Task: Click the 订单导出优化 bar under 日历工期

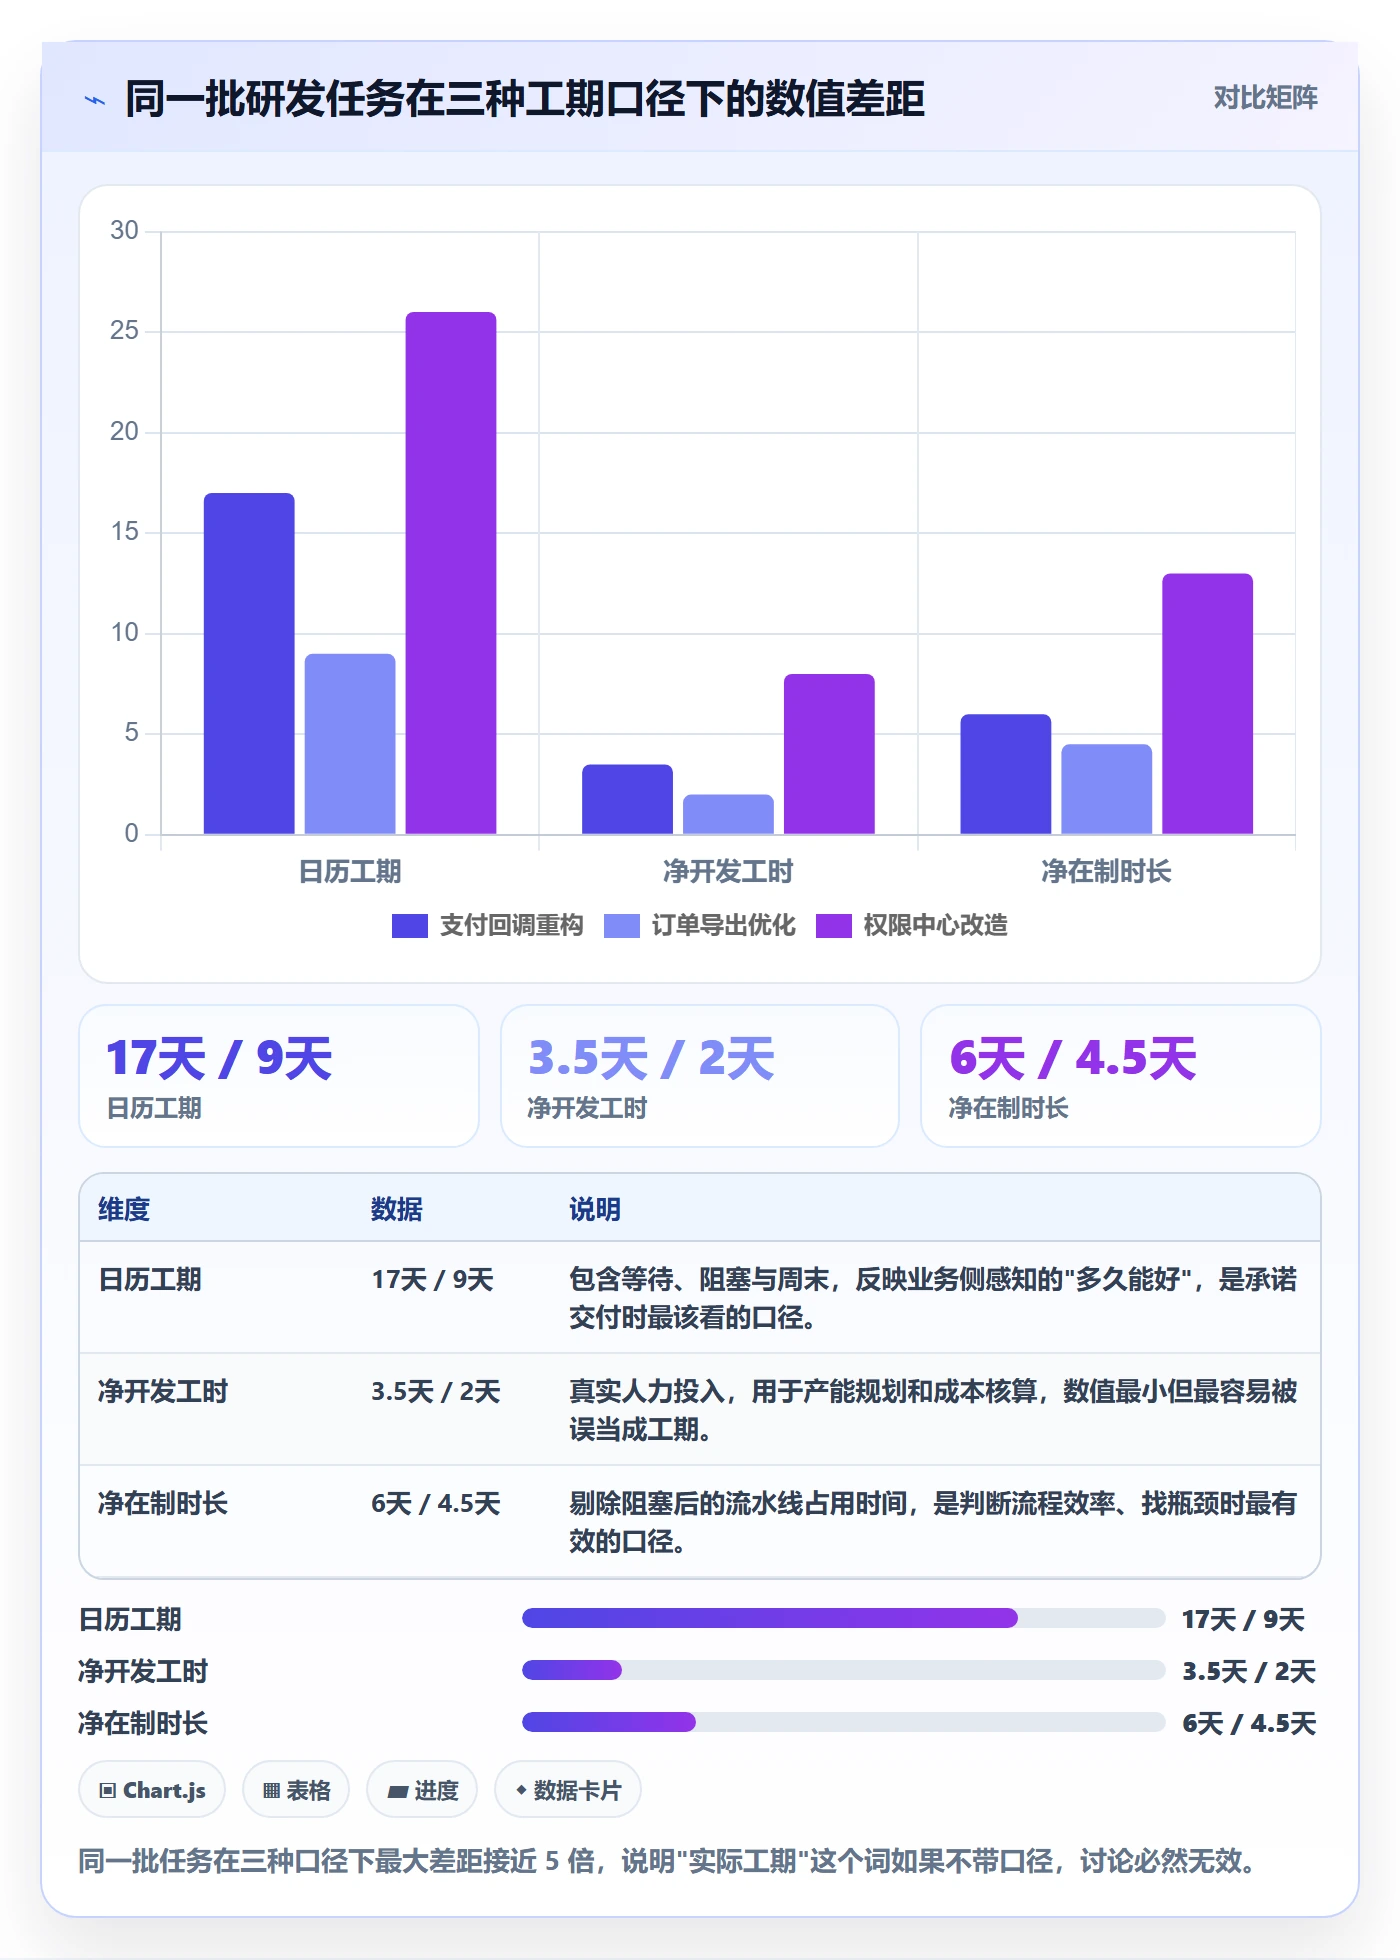Action: click(350, 744)
